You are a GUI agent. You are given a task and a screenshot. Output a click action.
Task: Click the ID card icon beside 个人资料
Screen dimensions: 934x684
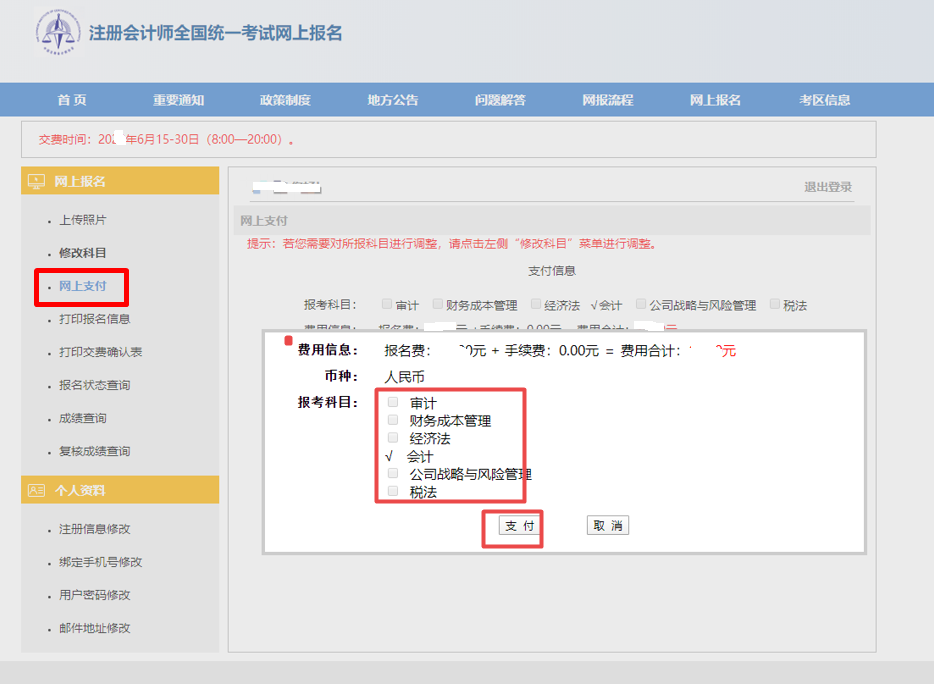[37, 490]
